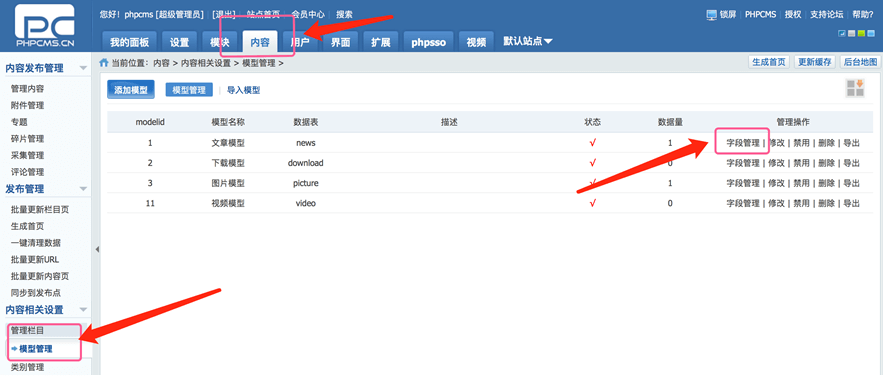Screen dimensions: 883x379
Task: Click the 授权 link
Action: (793, 15)
